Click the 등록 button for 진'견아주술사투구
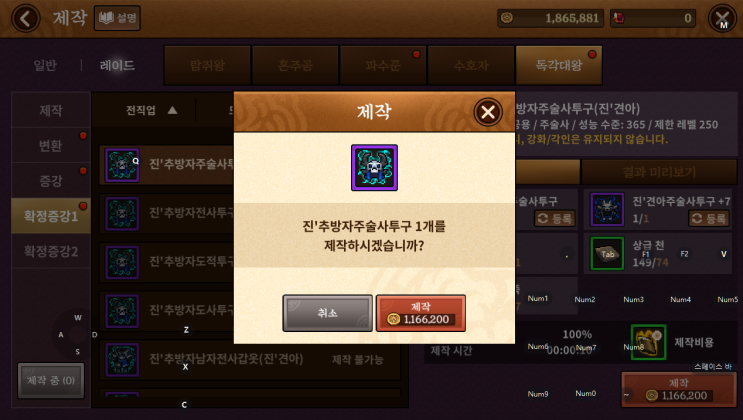This screenshot has height=420, width=743. (708, 219)
